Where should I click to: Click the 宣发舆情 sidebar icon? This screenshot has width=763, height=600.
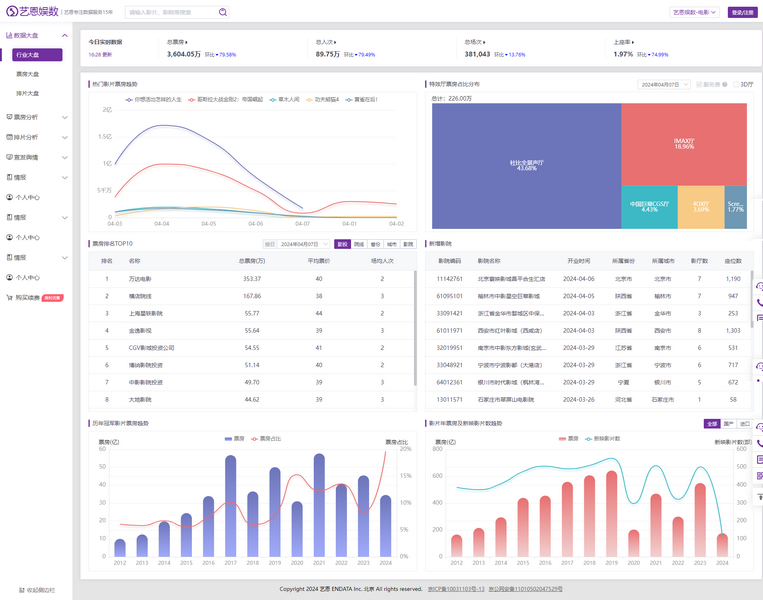click(9, 157)
